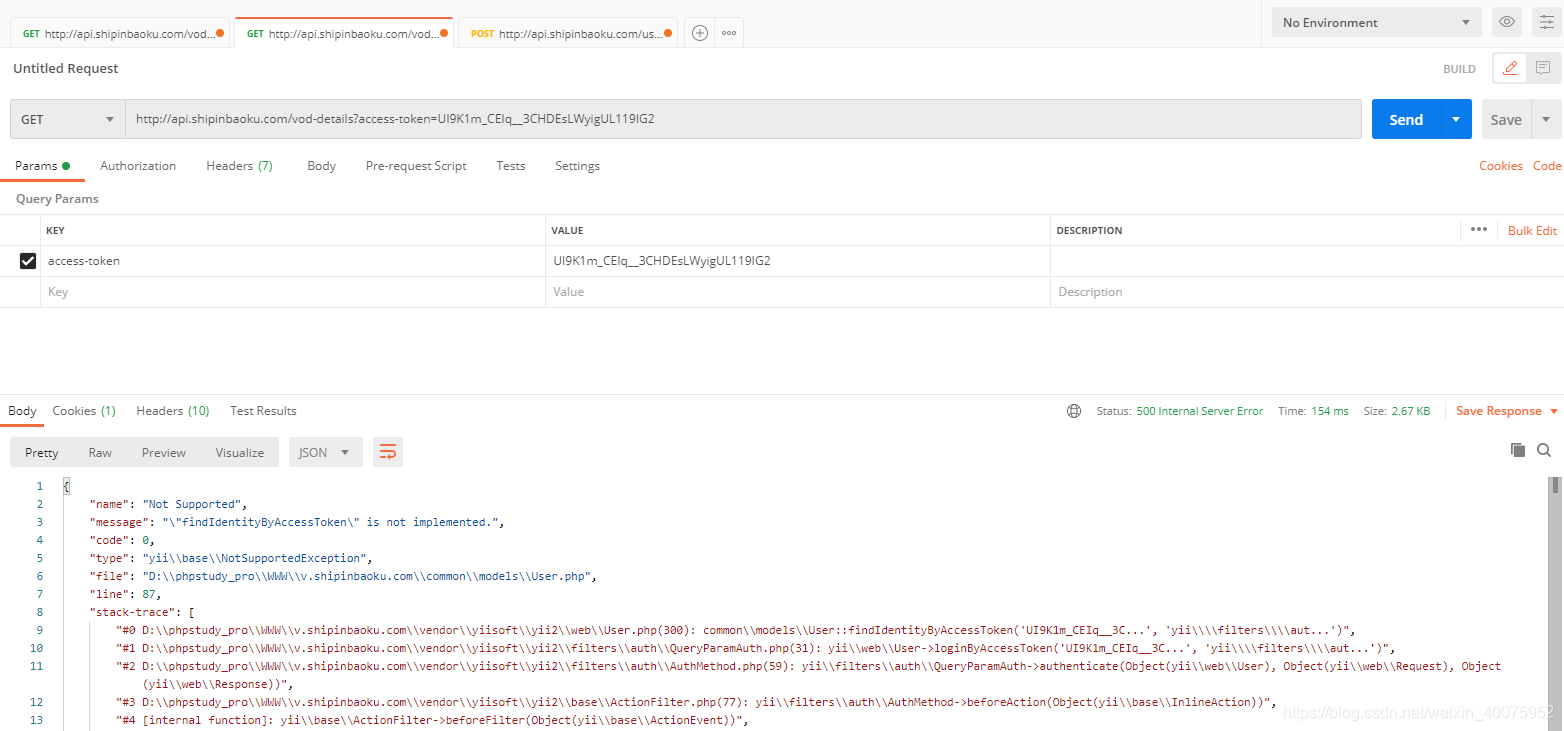Click the Bulk Edit link
Viewport: 1564px width, 731px height.
point(1532,230)
